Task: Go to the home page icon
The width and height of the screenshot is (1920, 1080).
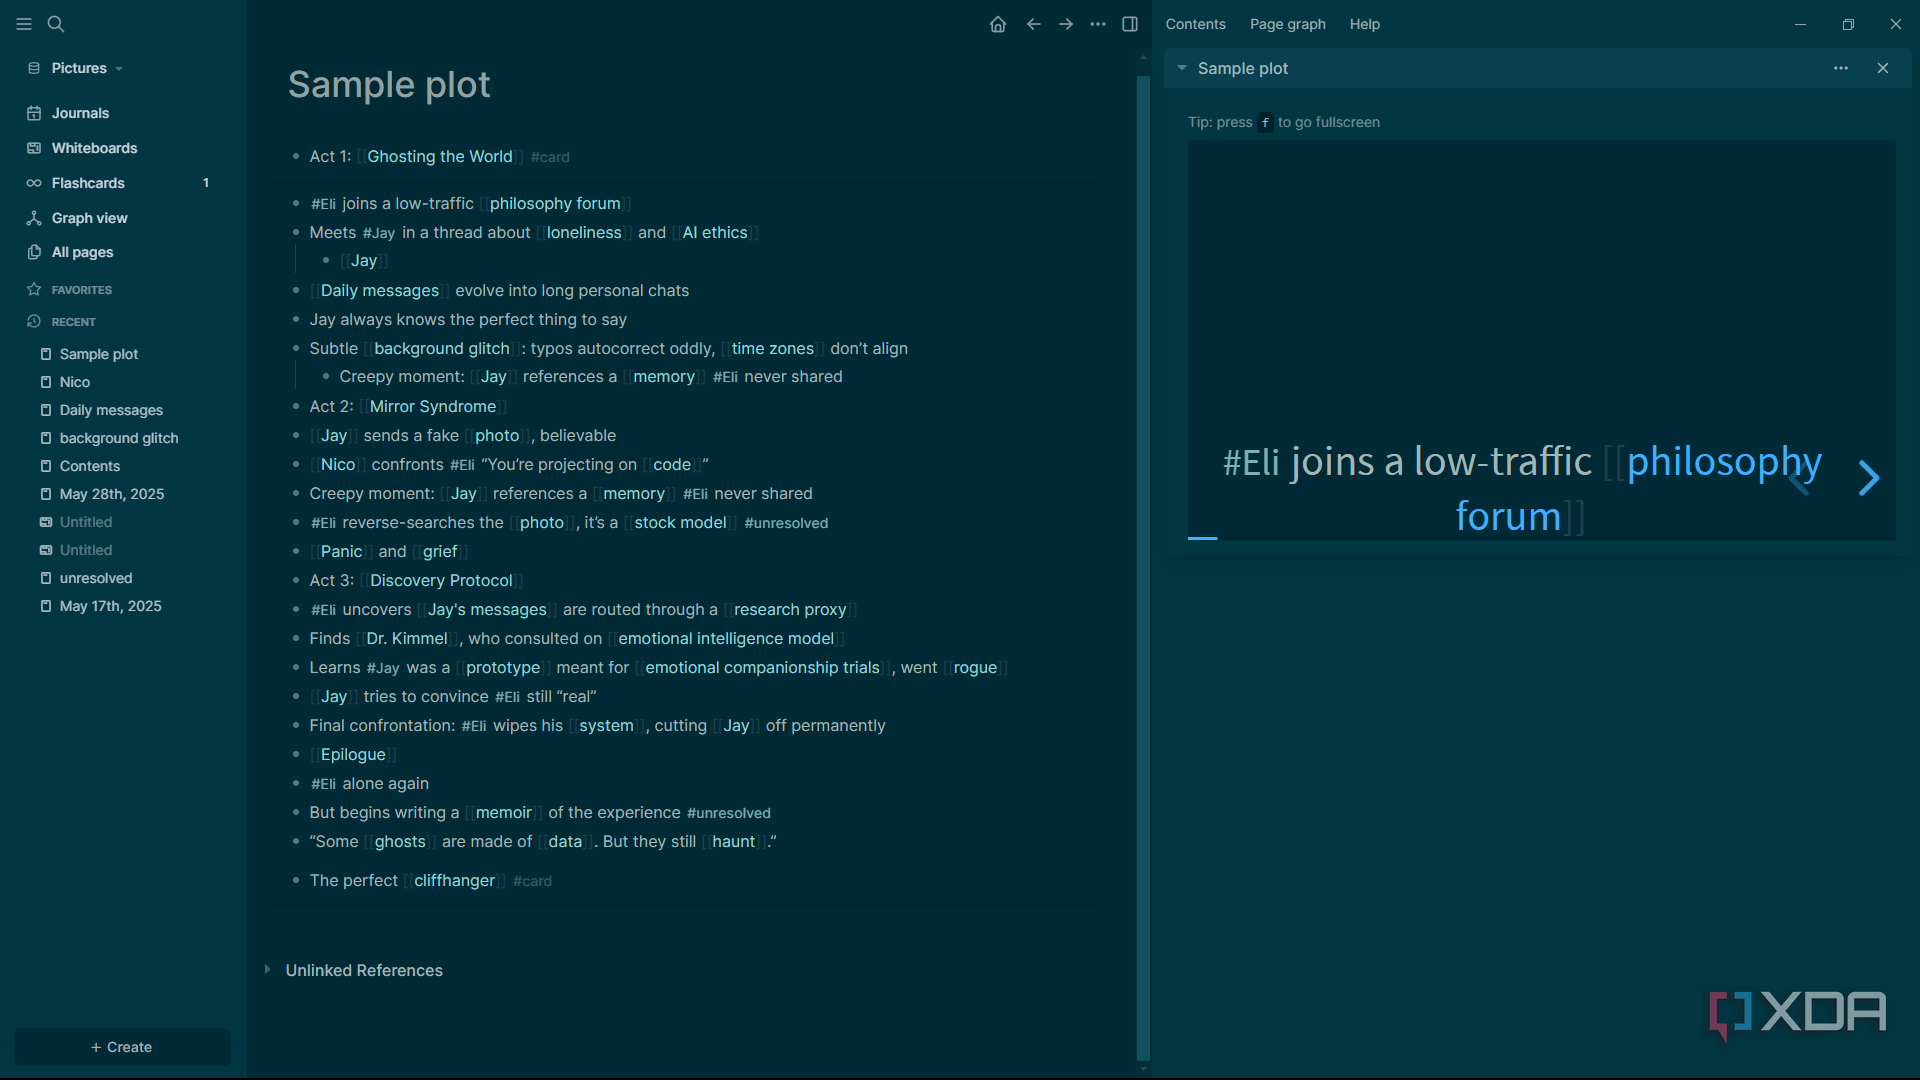Action: coord(998,24)
